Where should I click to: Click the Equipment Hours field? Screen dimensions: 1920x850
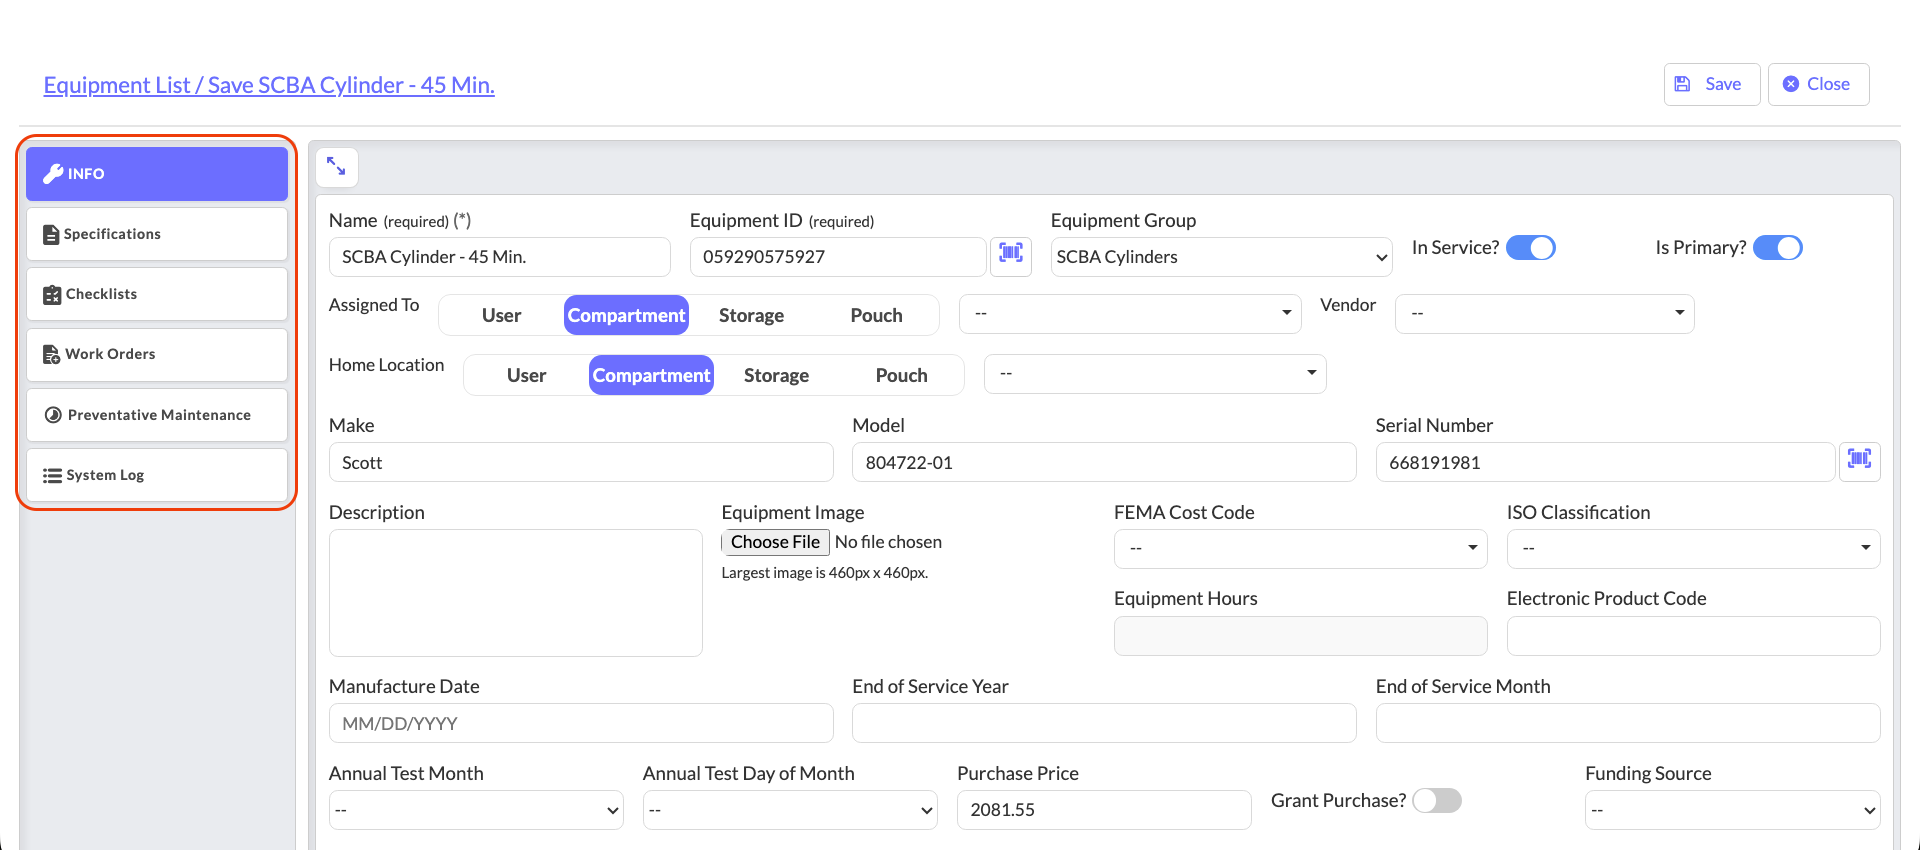click(1300, 636)
